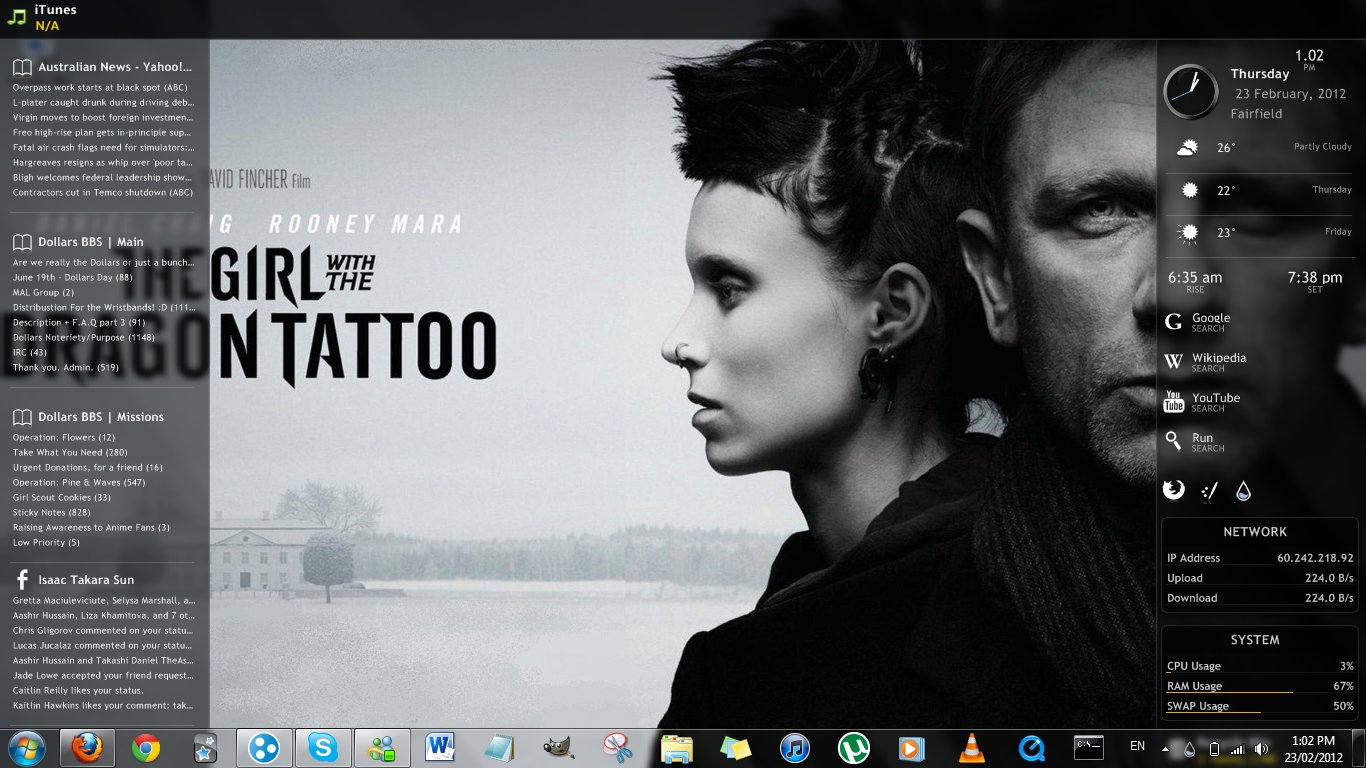Launch GIMP from the taskbar
The width and height of the screenshot is (1366, 768).
point(558,747)
